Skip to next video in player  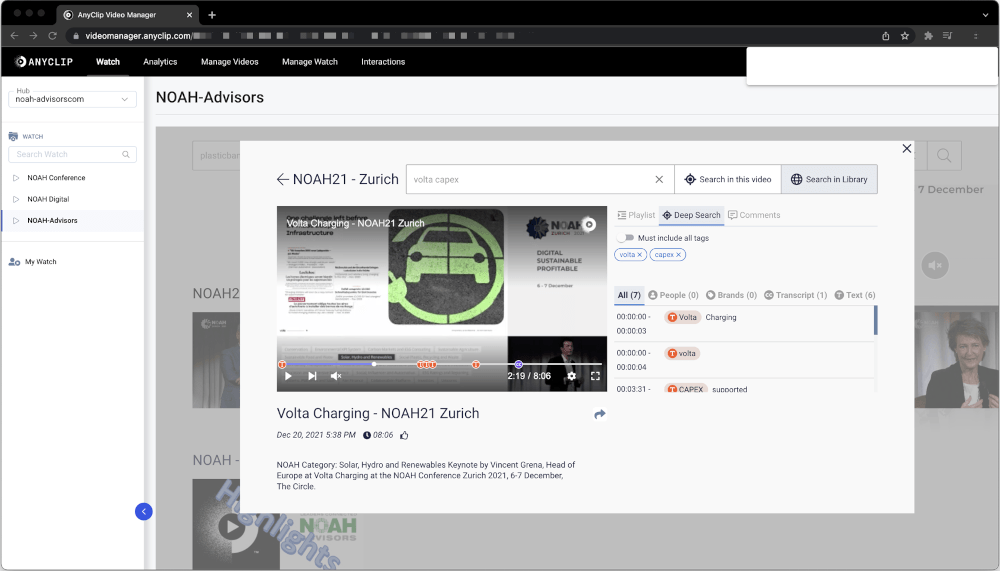click(312, 376)
